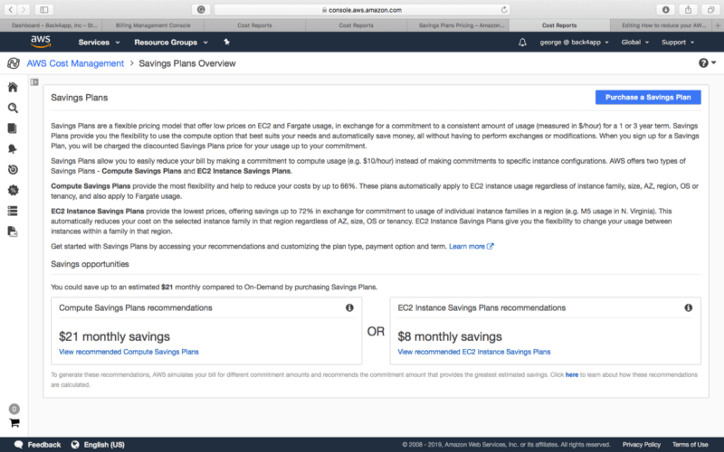The image size is (724, 452).
Task: Open the document Reports sidebar icon
Action: pos(12,128)
